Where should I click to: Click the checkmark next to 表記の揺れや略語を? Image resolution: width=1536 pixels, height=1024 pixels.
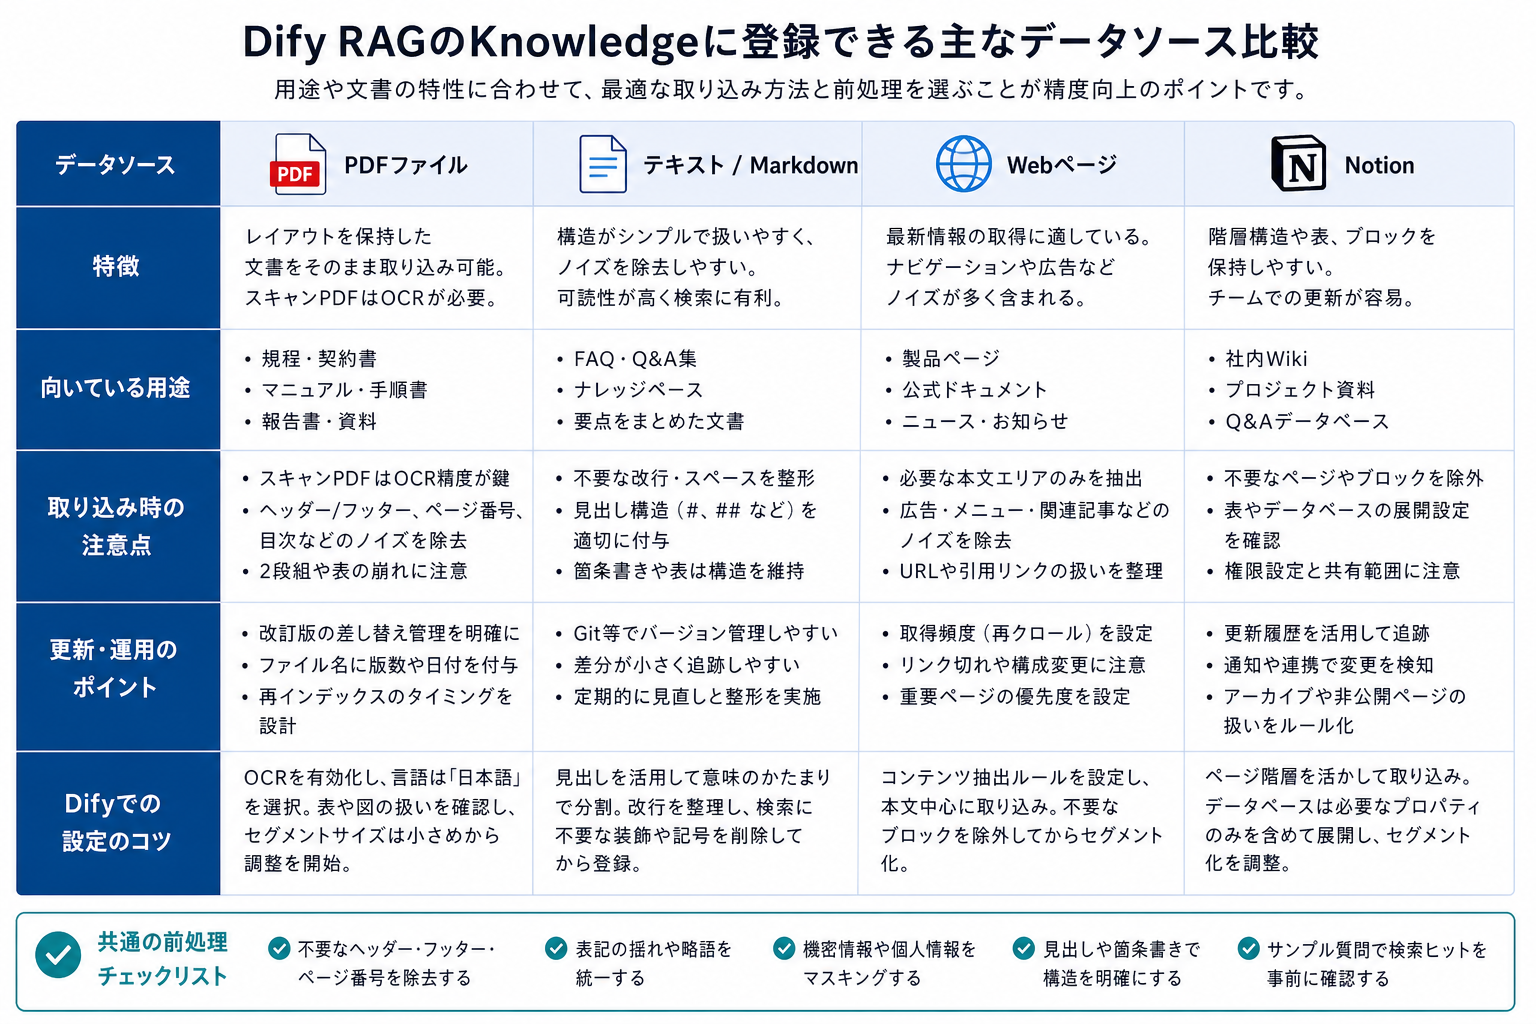coord(556,948)
